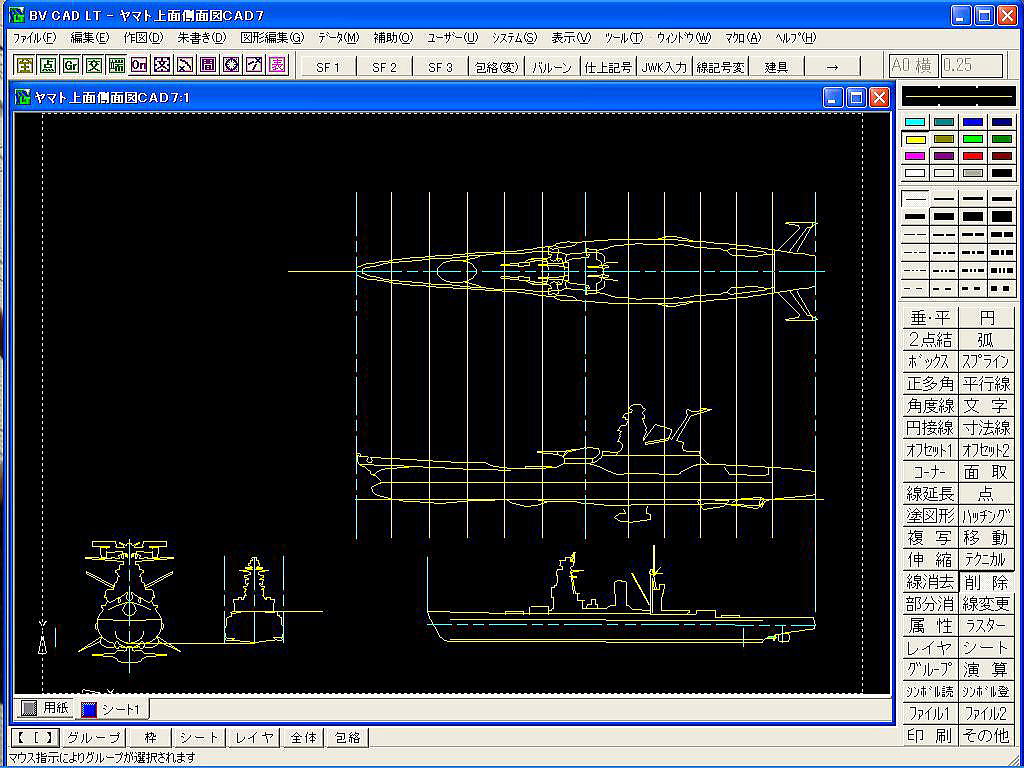Viewport: 1024px width, 768px height.
Task: Pick the bright green color swatch
Action: (x=973, y=139)
